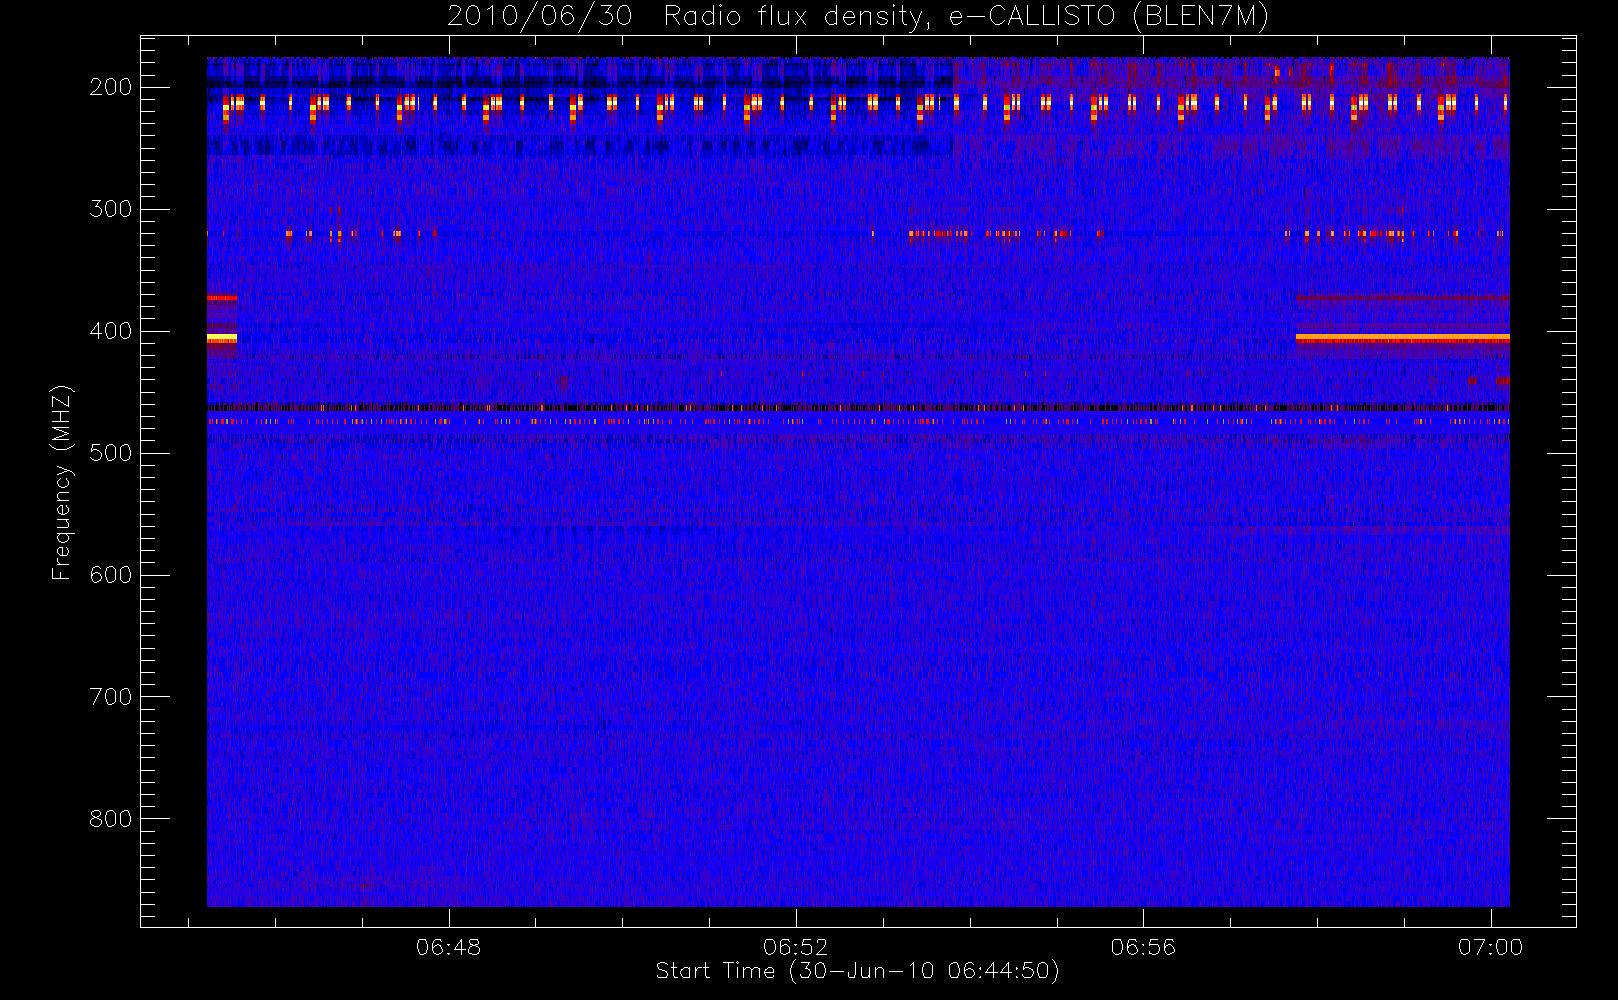Screen dimensions: 1618x1000
Task: Click the 300 frequency tick label
Action: click(111, 209)
